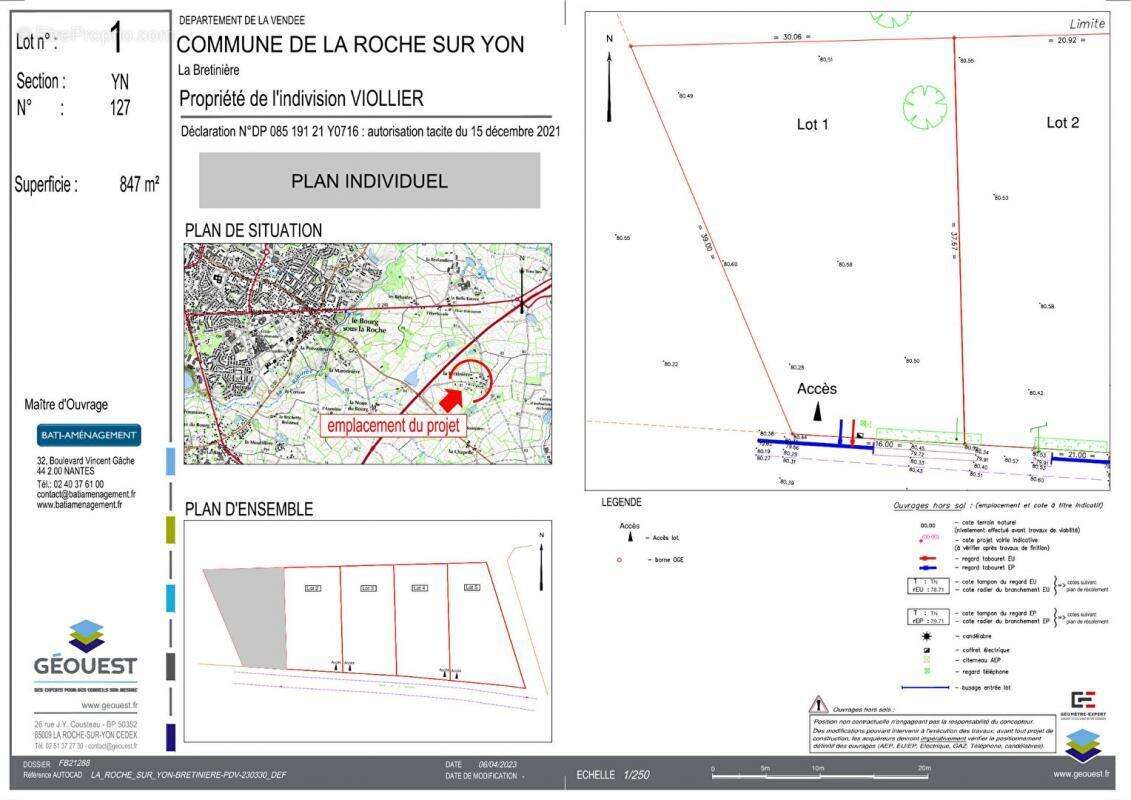Click the red regard tabouret EU legend symbol
1131x800 pixels.
(927, 560)
